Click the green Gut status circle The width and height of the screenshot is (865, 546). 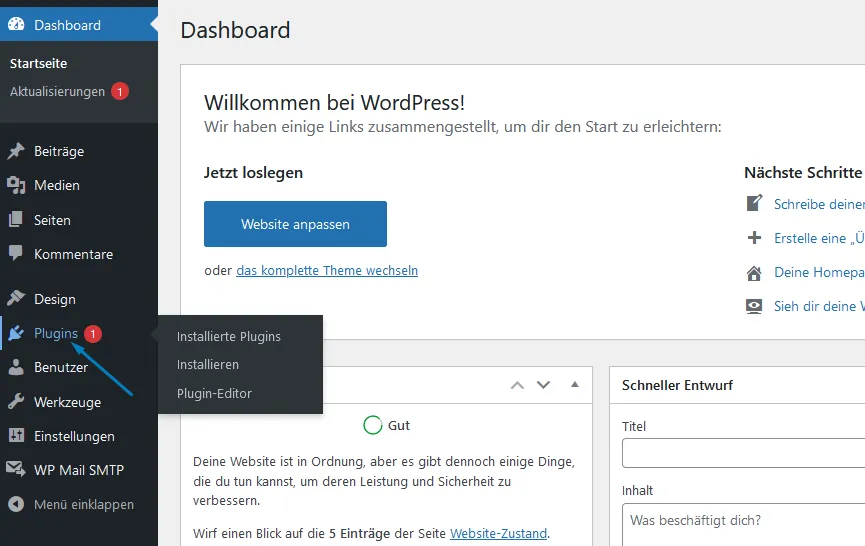click(x=373, y=425)
